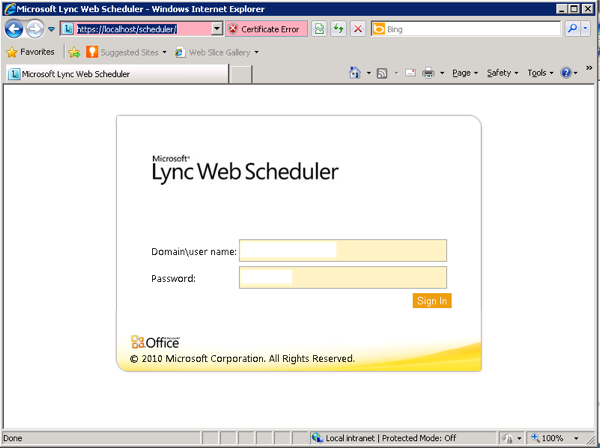The height and width of the screenshot is (448, 600).
Task: Click the Print icon
Action: point(428,73)
